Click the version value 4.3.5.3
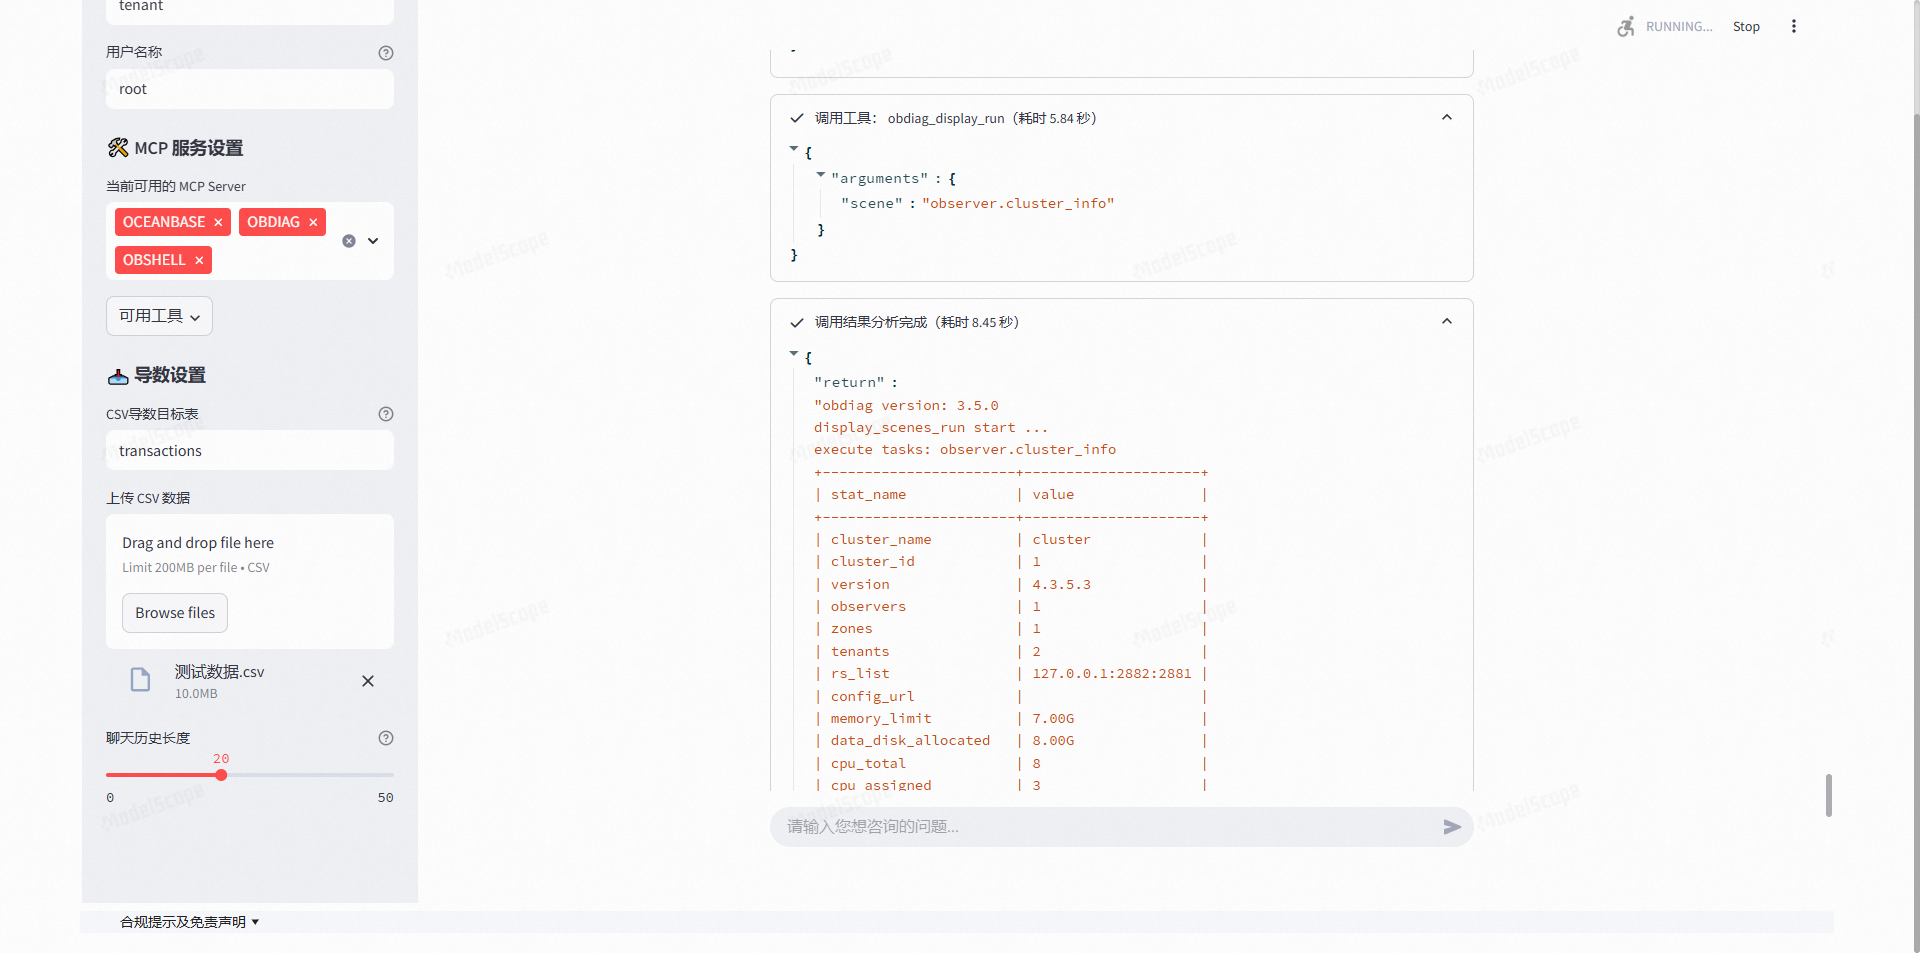The width and height of the screenshot is (1920, 953). point(1062,584)
